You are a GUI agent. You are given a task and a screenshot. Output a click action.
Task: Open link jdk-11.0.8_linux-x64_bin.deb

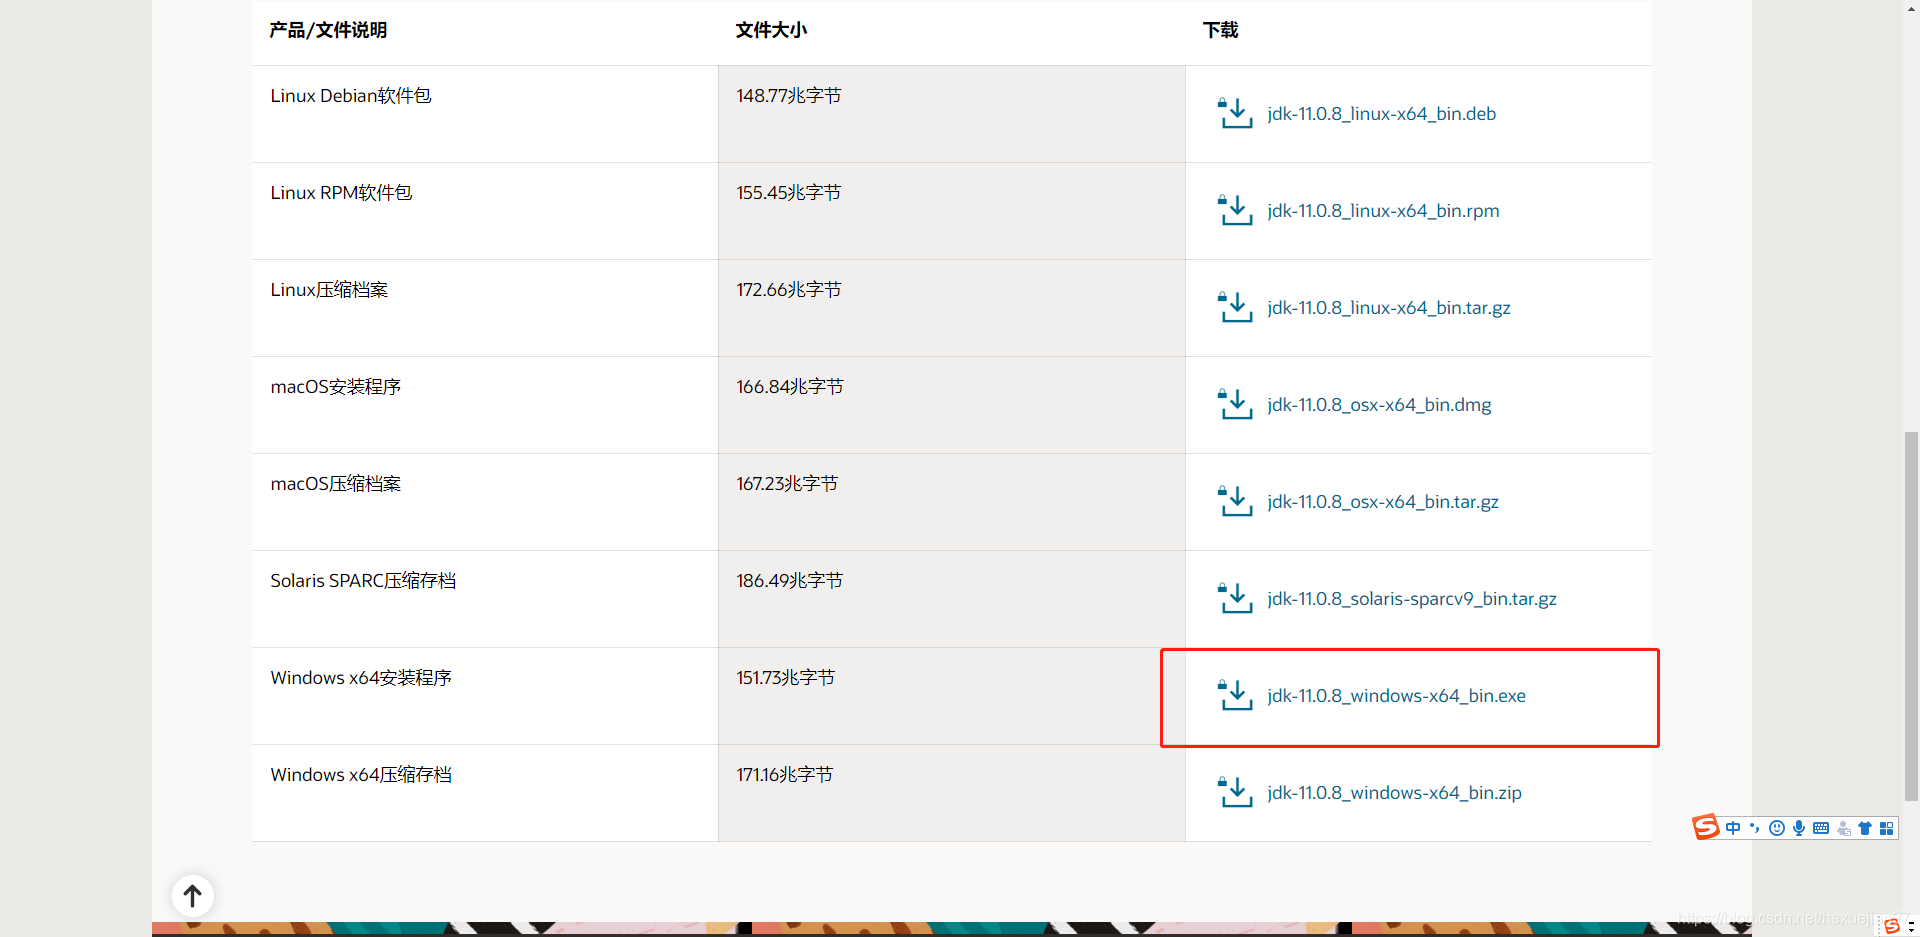point(1381,114)
